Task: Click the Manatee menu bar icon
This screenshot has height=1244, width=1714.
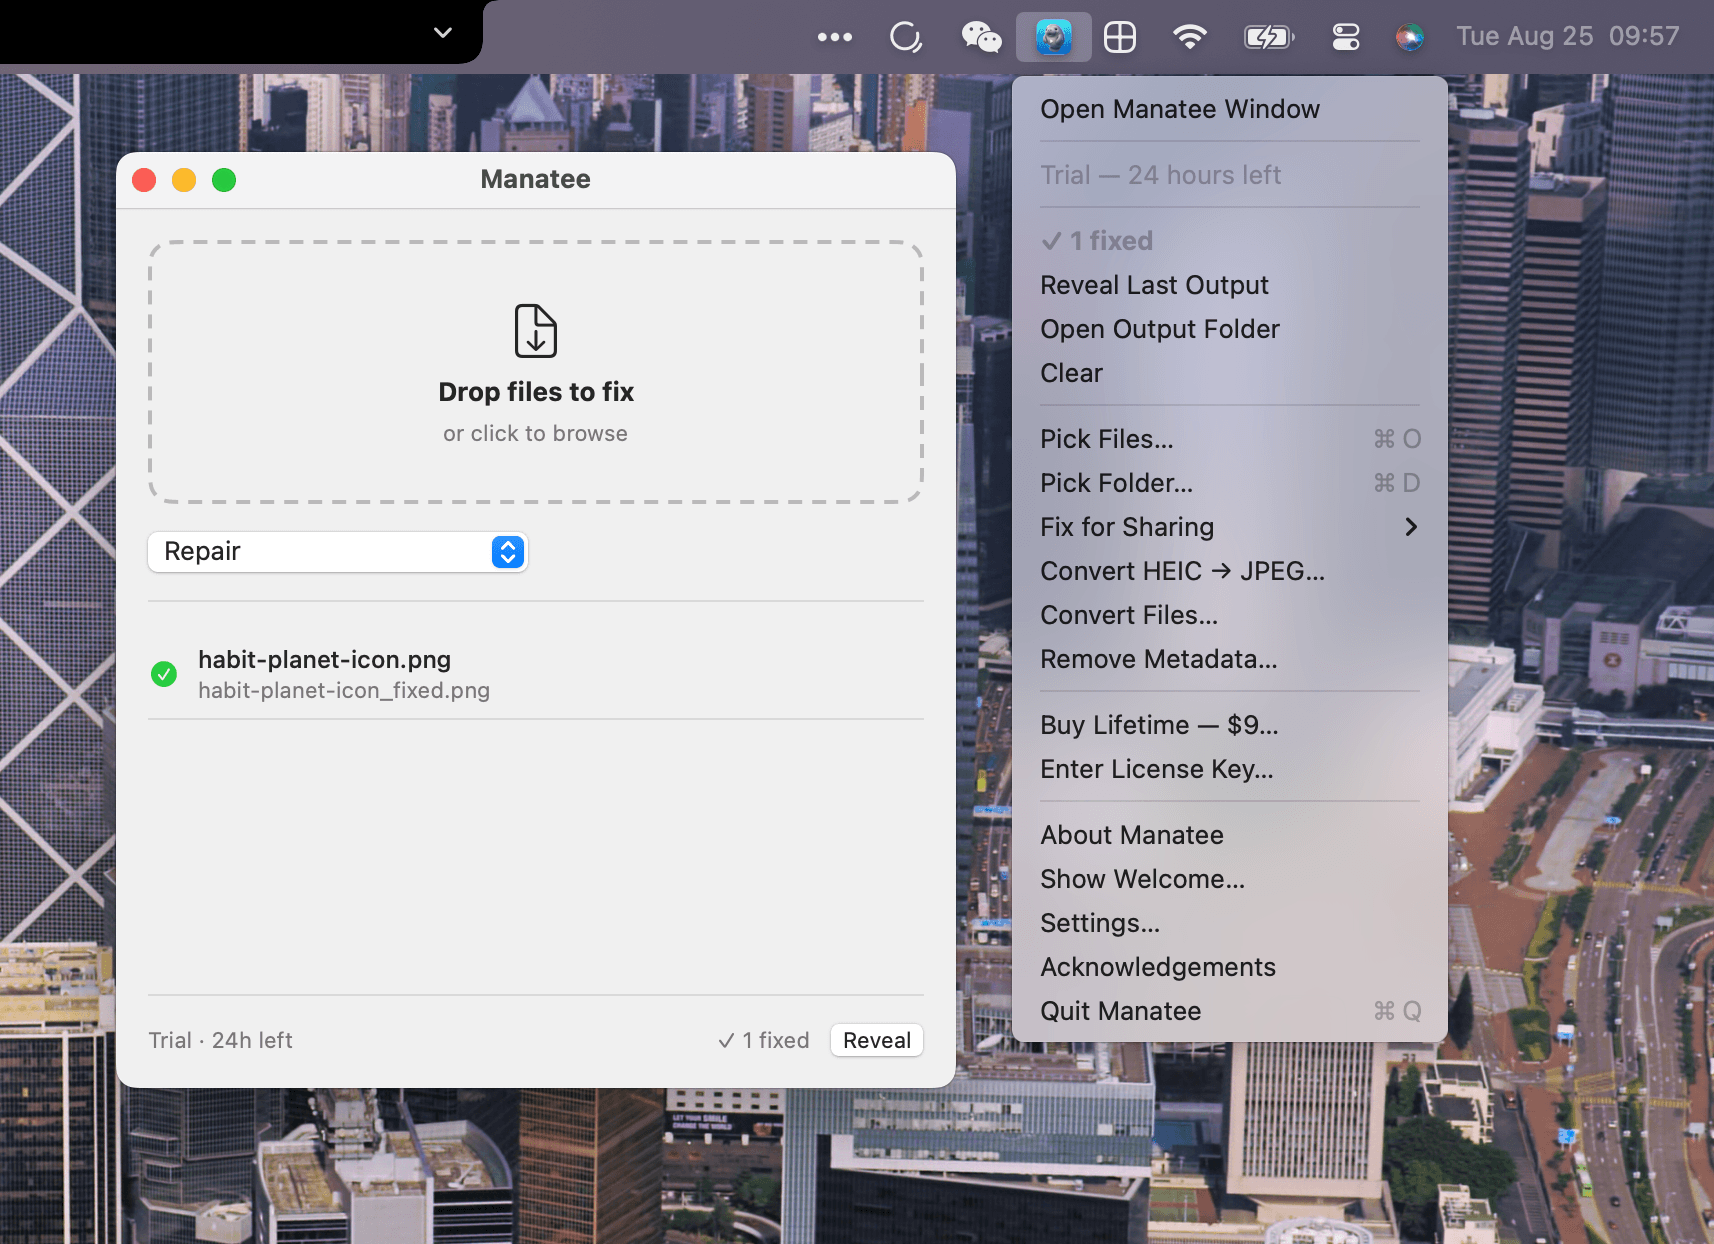Action: pyautogui.click(x=1053, y=37)
